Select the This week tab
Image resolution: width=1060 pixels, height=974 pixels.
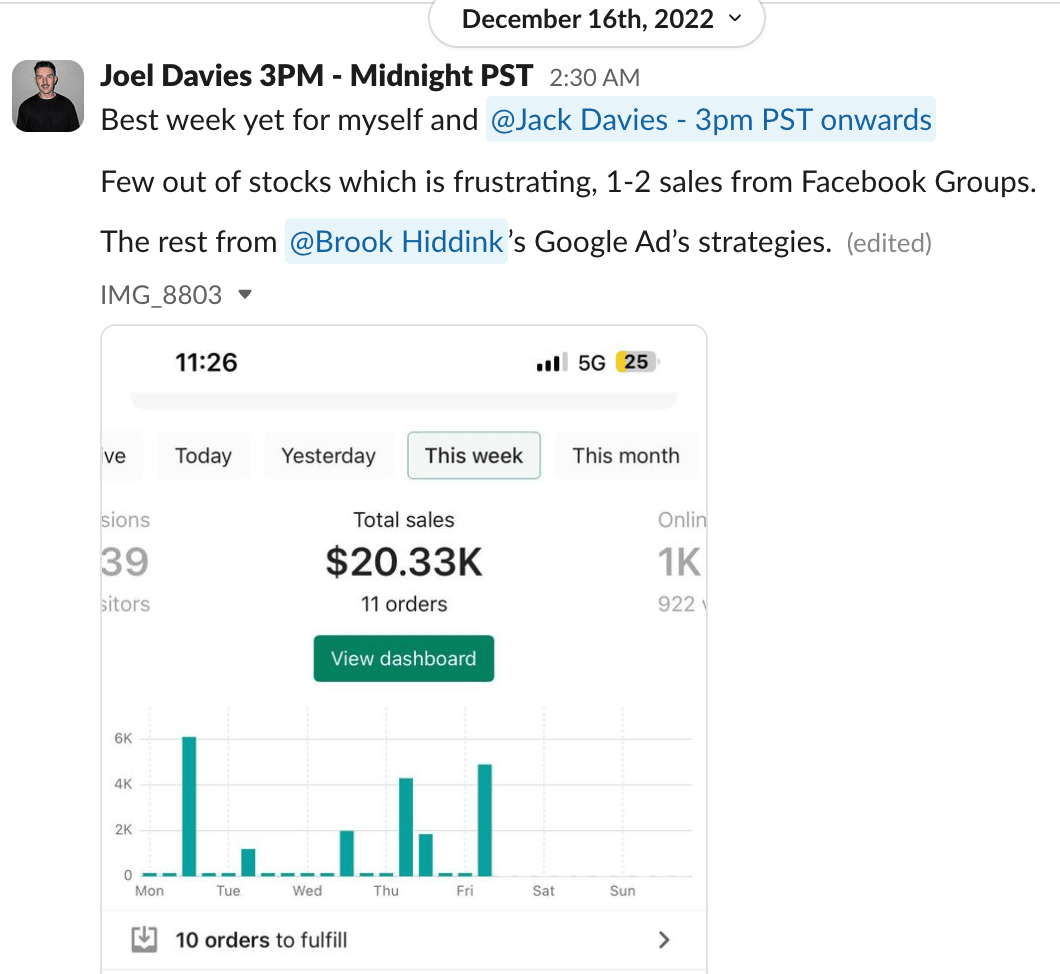[473, 456]
